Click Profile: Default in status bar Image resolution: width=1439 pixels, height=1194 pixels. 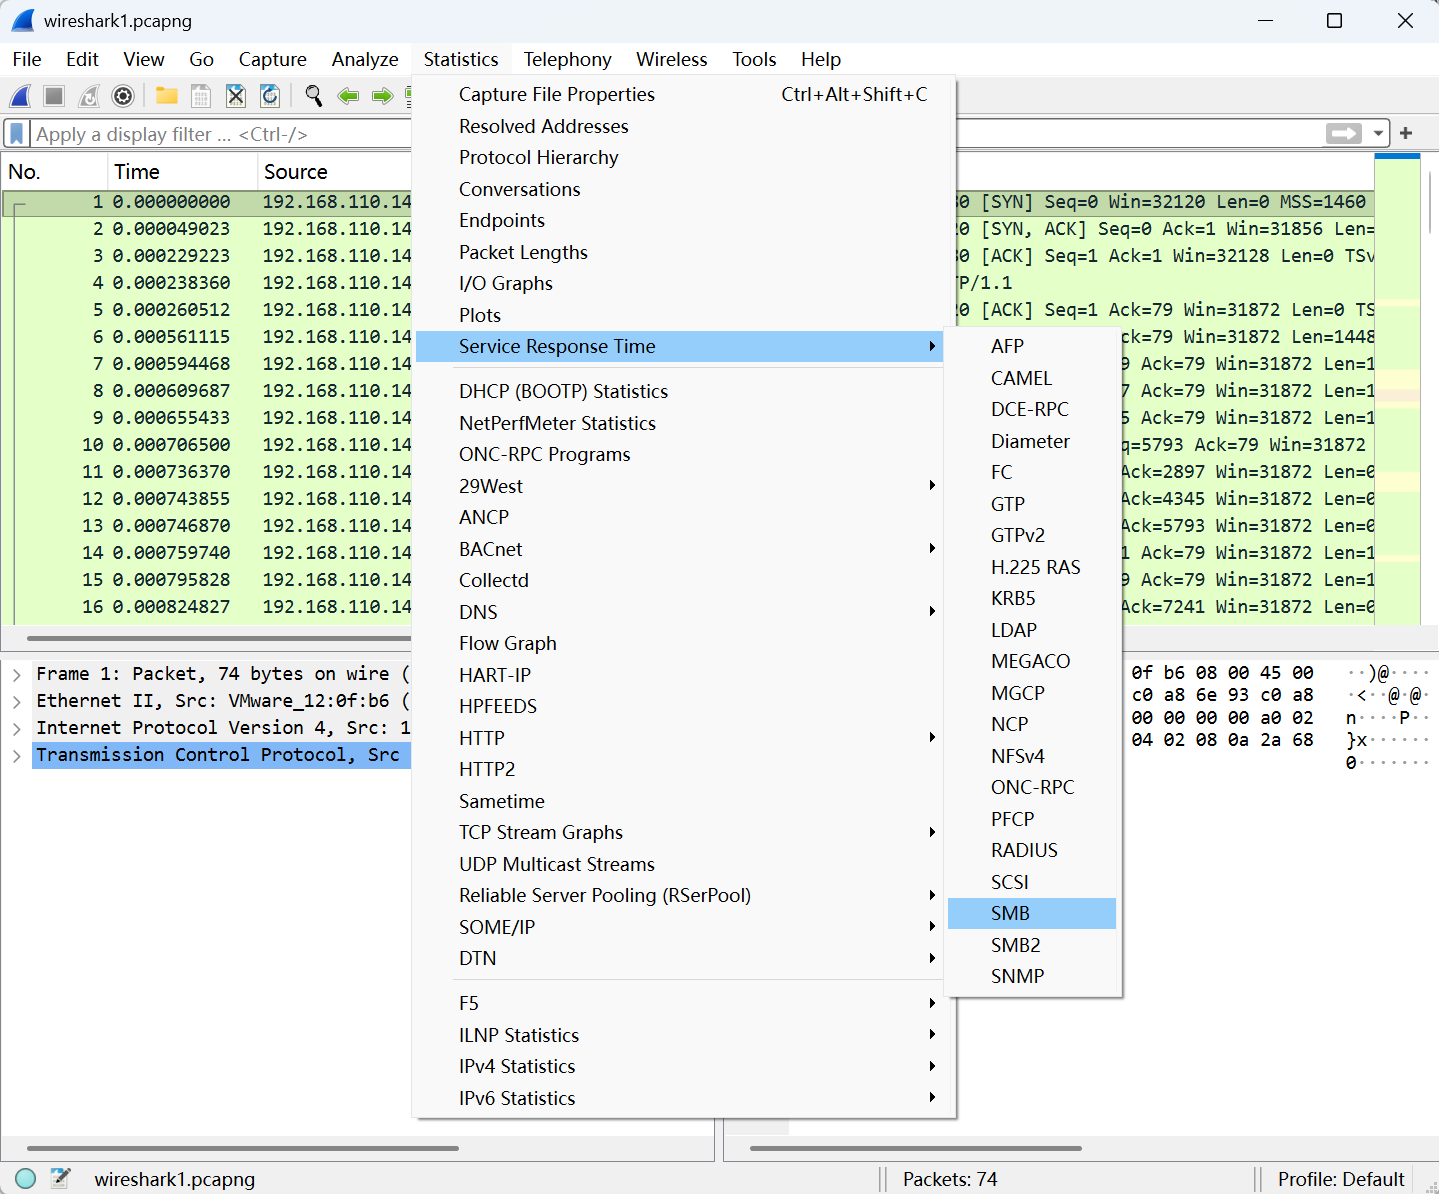(x=1340, y=1179)
